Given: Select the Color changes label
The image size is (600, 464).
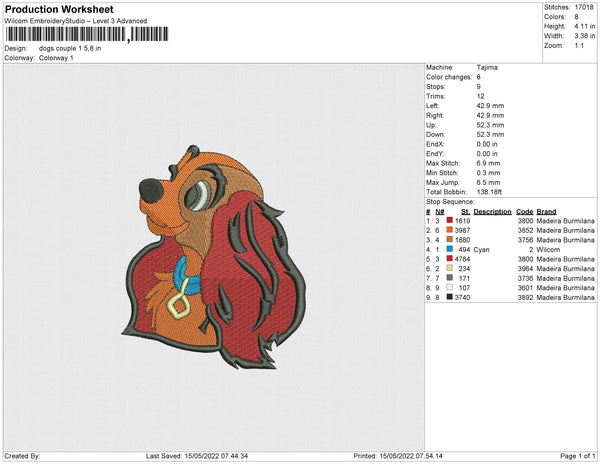Looking at the screenshot, I should coord(449,77).
